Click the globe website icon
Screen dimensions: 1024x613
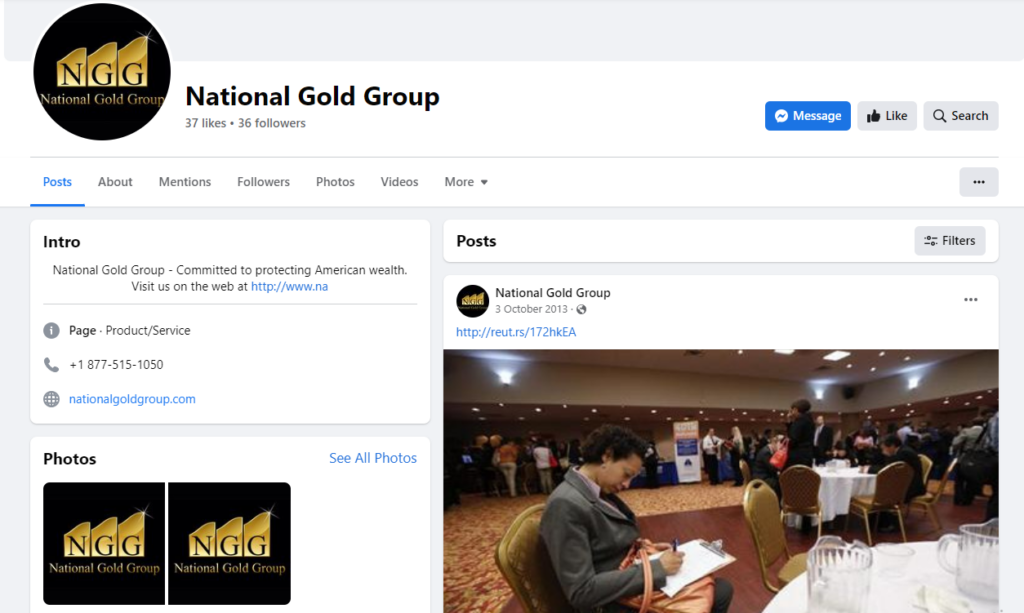coord(52,399)
